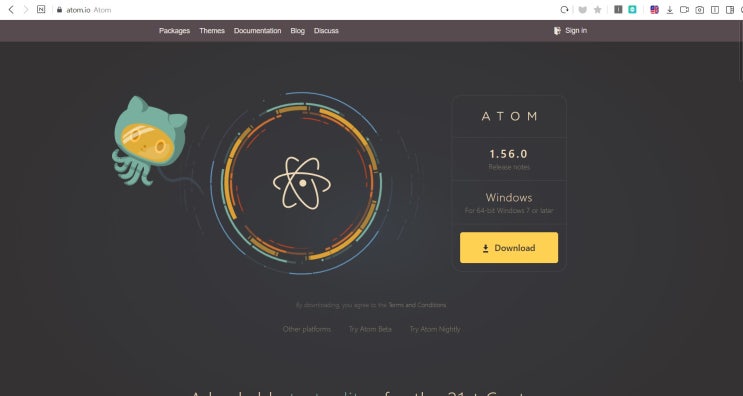Click the 'For 64-bit Windows 7 or later' text
743x396 pixels.
click(509, 210)
